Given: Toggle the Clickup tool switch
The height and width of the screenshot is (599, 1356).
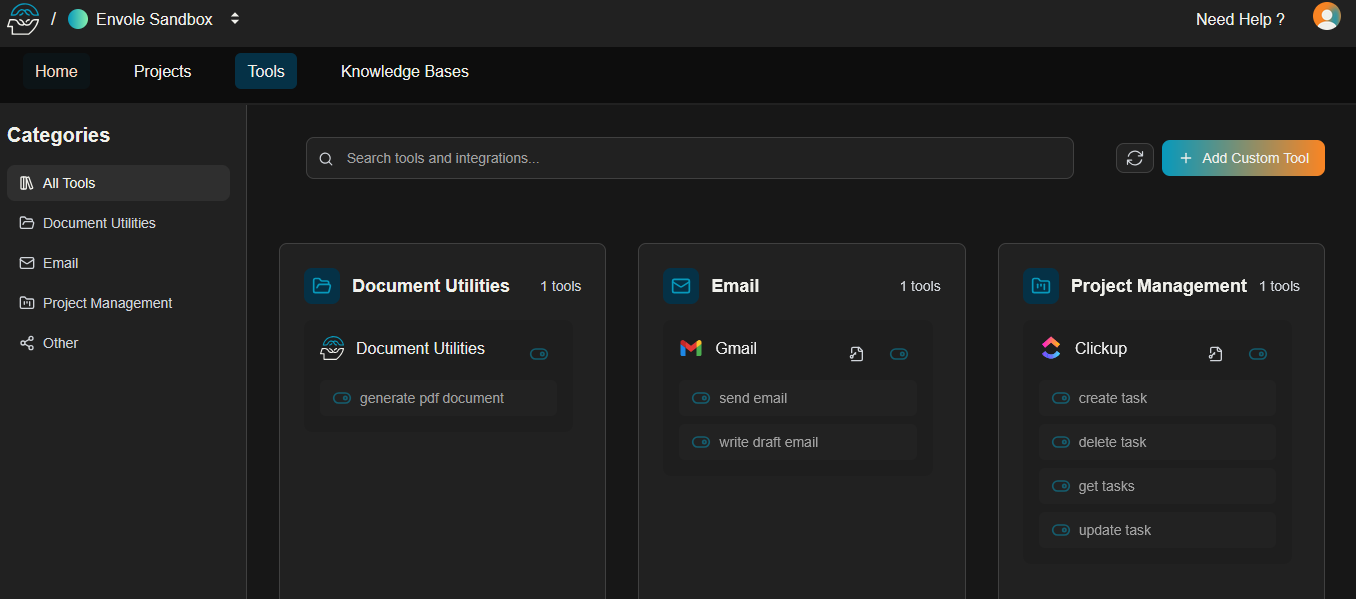Looking at the screenshot, I should [1258, 354].
